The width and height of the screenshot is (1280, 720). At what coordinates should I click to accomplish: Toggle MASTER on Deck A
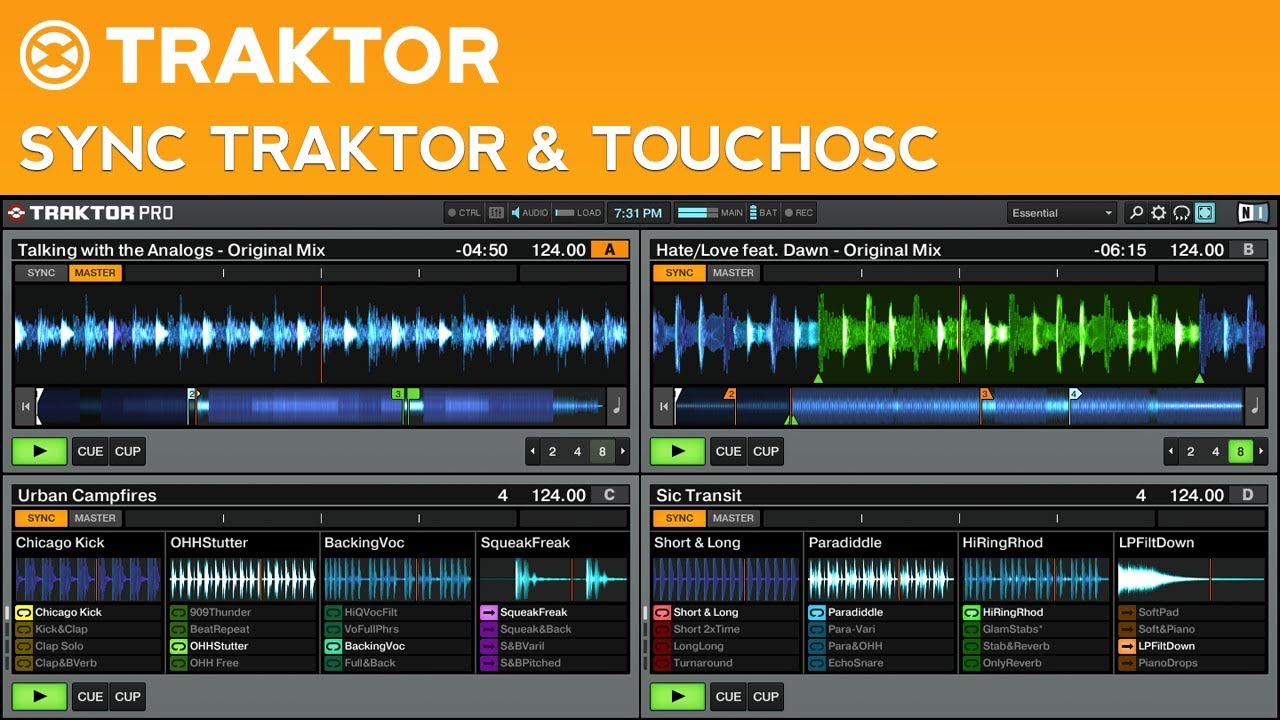pos(95,273)
